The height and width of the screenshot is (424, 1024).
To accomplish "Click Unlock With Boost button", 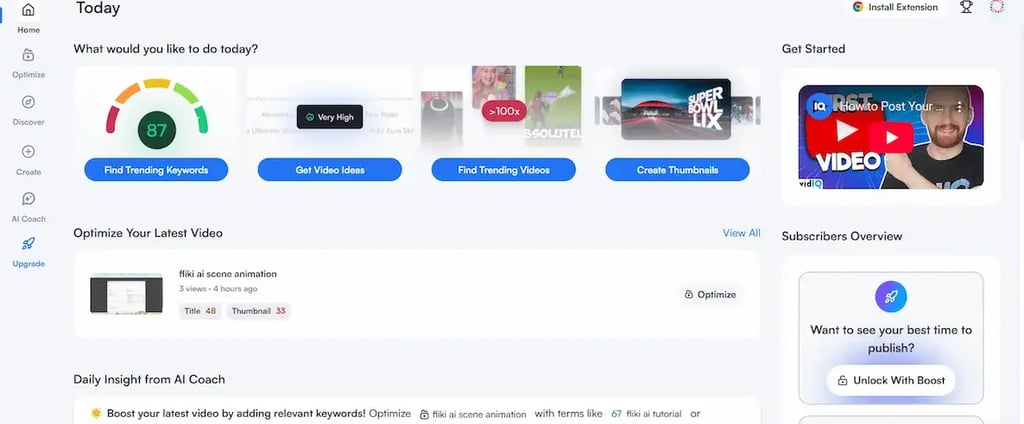I will pyautogui.click(x=891, y=380).
